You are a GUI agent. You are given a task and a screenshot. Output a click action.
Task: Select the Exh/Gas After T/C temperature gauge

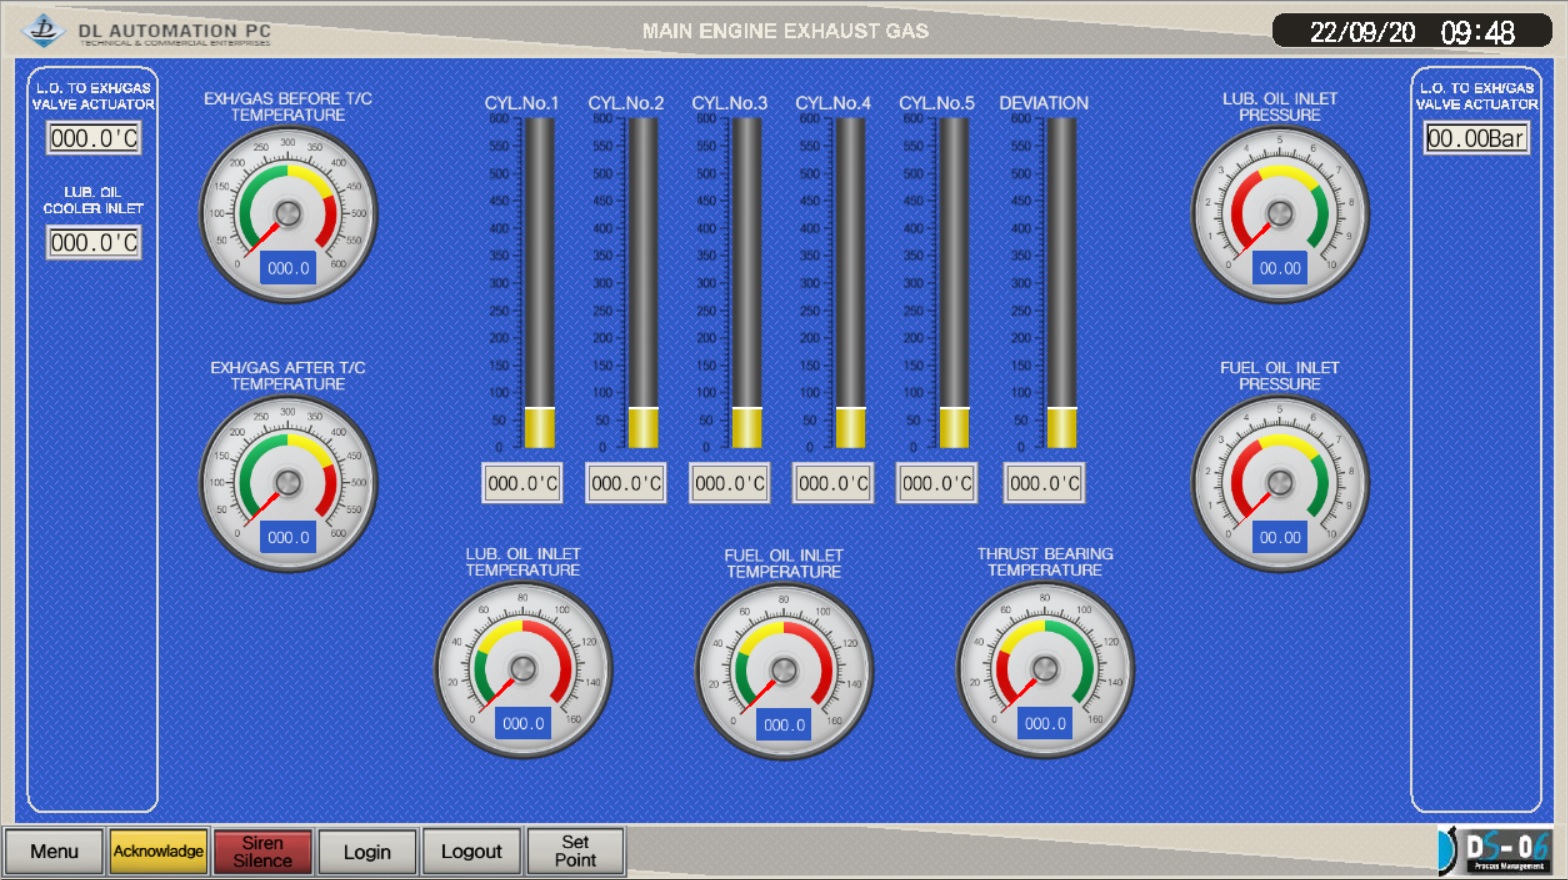point(288,483)
